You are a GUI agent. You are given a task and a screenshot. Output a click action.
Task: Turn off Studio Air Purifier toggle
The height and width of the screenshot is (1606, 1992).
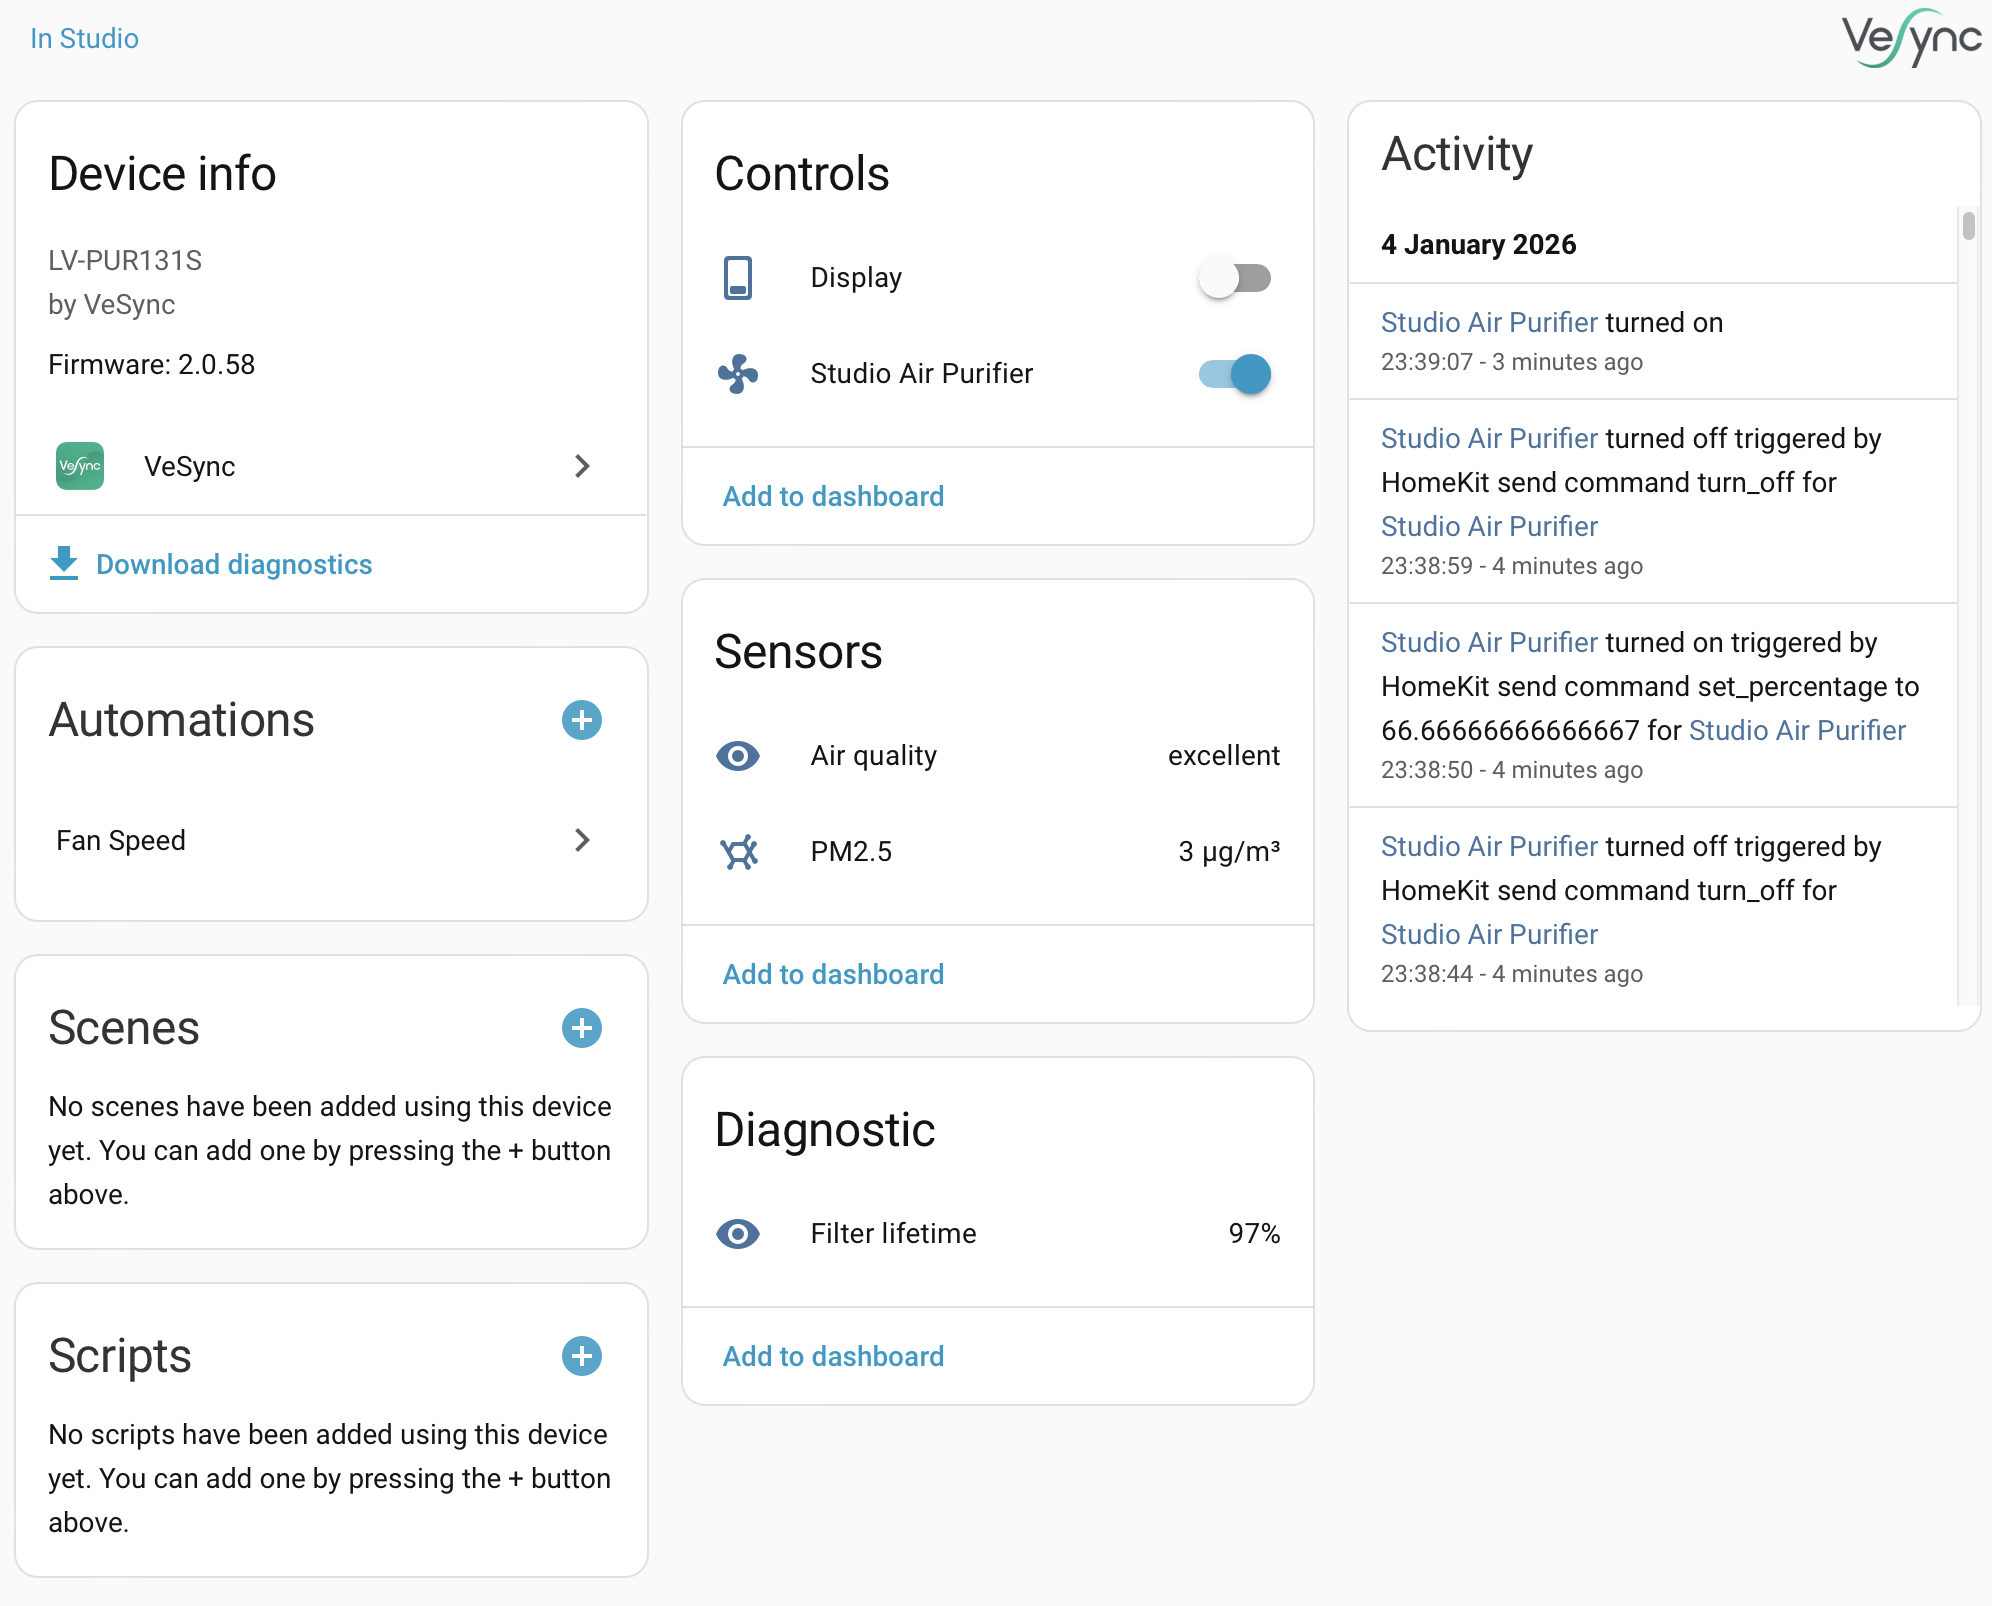[1234, 374]
